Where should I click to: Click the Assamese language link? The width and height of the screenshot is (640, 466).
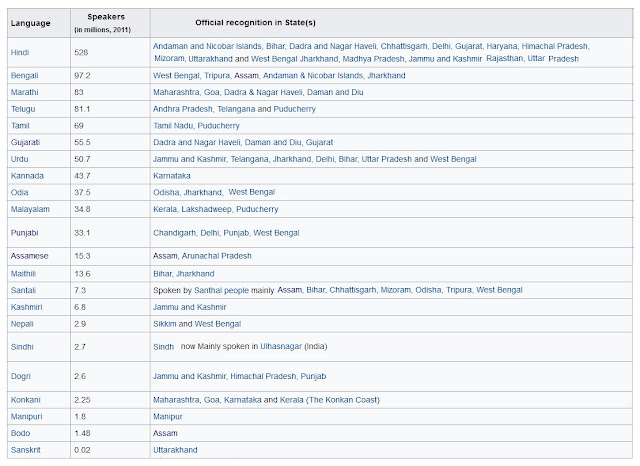(x=29, y=256)
